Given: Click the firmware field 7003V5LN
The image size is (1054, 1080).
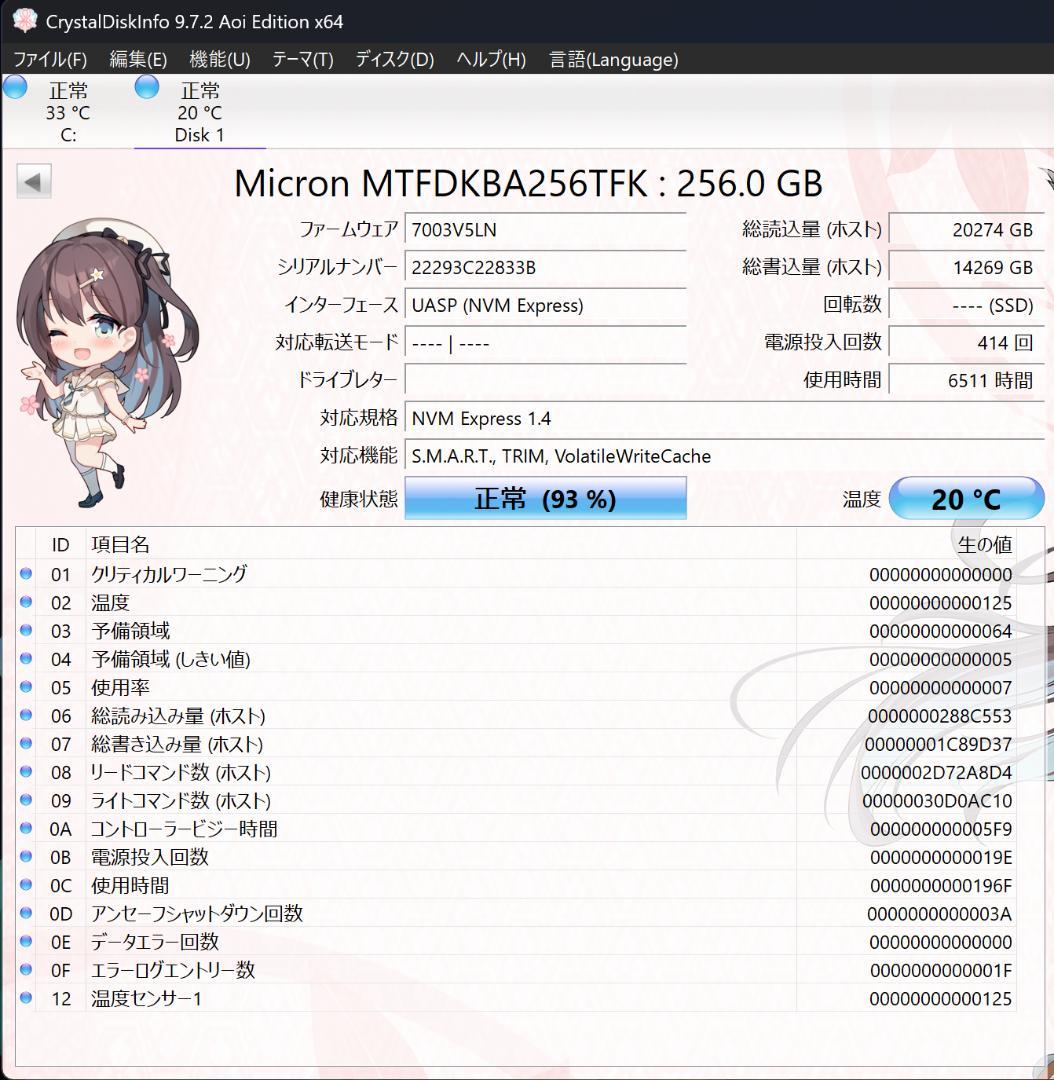Looking at the screenshot, I should pos(546,230).
